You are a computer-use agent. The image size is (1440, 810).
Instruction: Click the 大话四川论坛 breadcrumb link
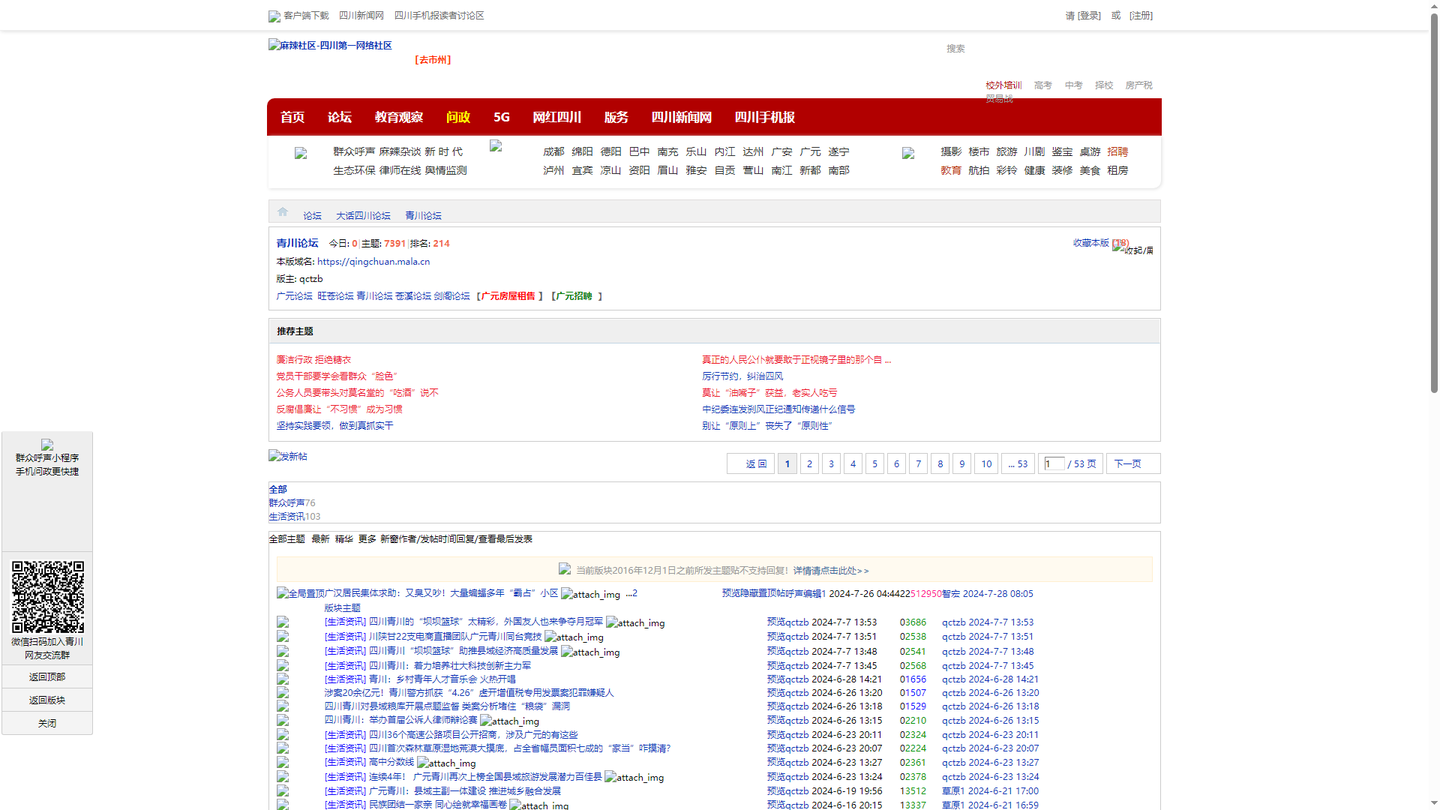tap(363, 216)
